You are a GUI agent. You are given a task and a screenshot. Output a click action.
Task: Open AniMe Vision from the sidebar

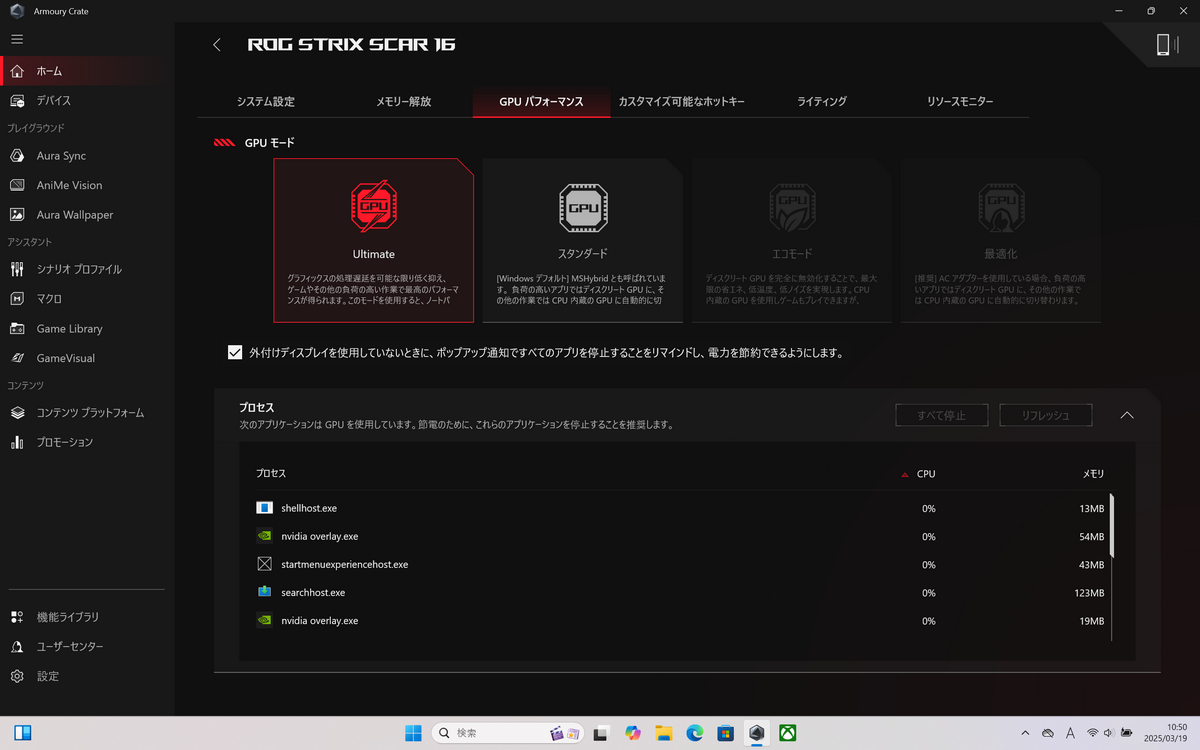coord(68,185)
